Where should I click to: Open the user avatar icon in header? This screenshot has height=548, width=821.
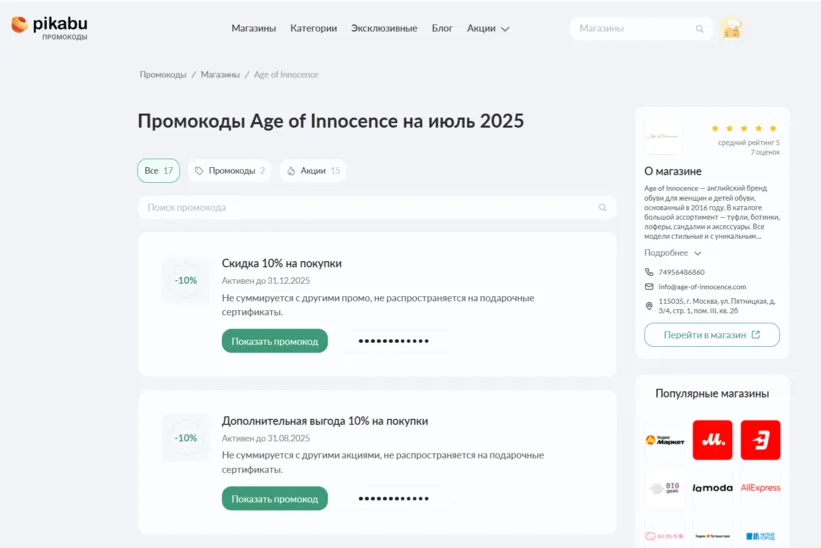tap(732, 29)
